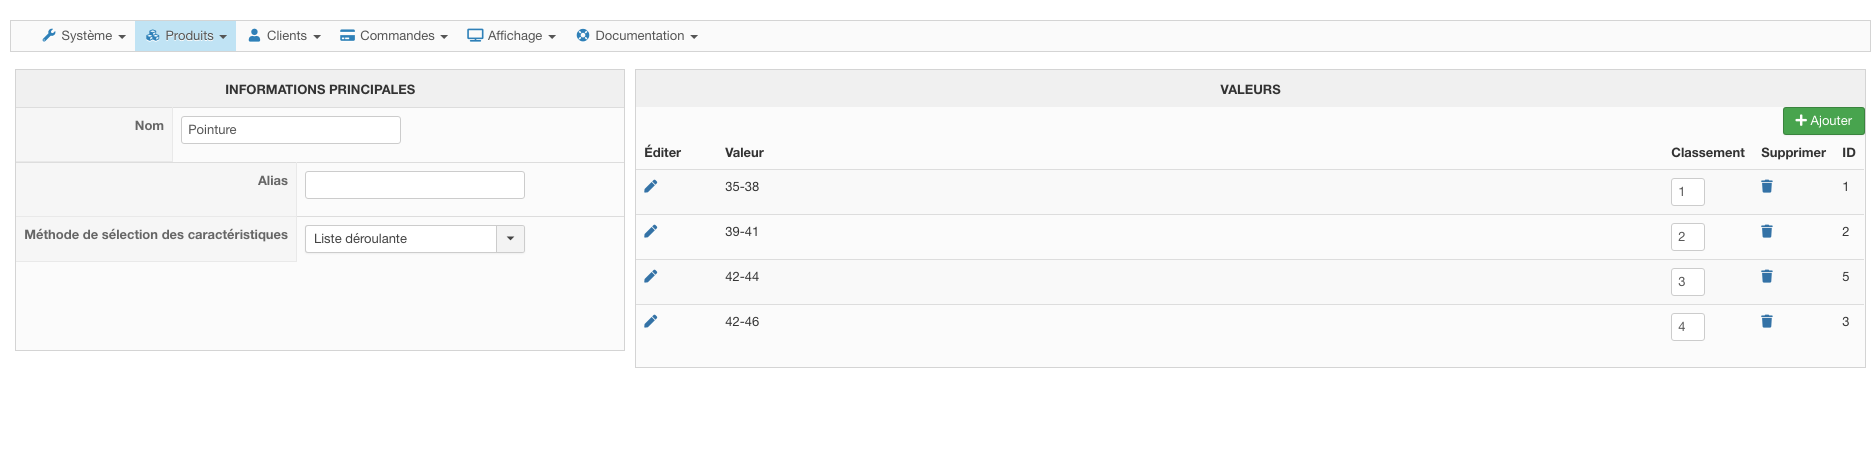Viewport: 1873px width, 469px height.
Task: Remove the 39-41 value using trash icon
Action: click(1767, 232)
